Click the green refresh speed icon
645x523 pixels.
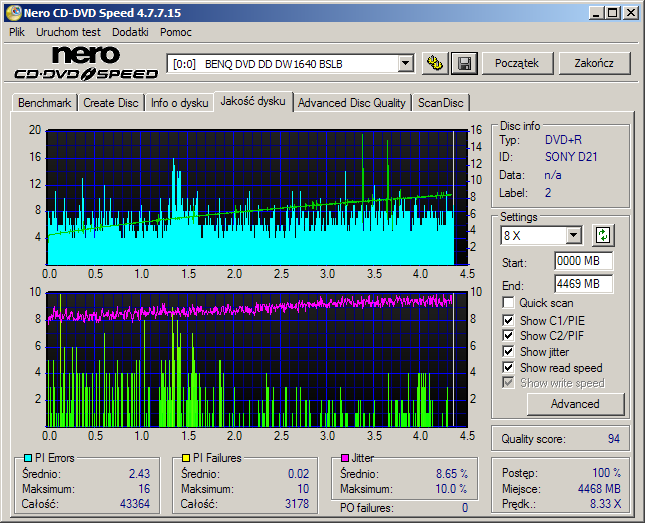pyautogui.click(x=603, y=235)
